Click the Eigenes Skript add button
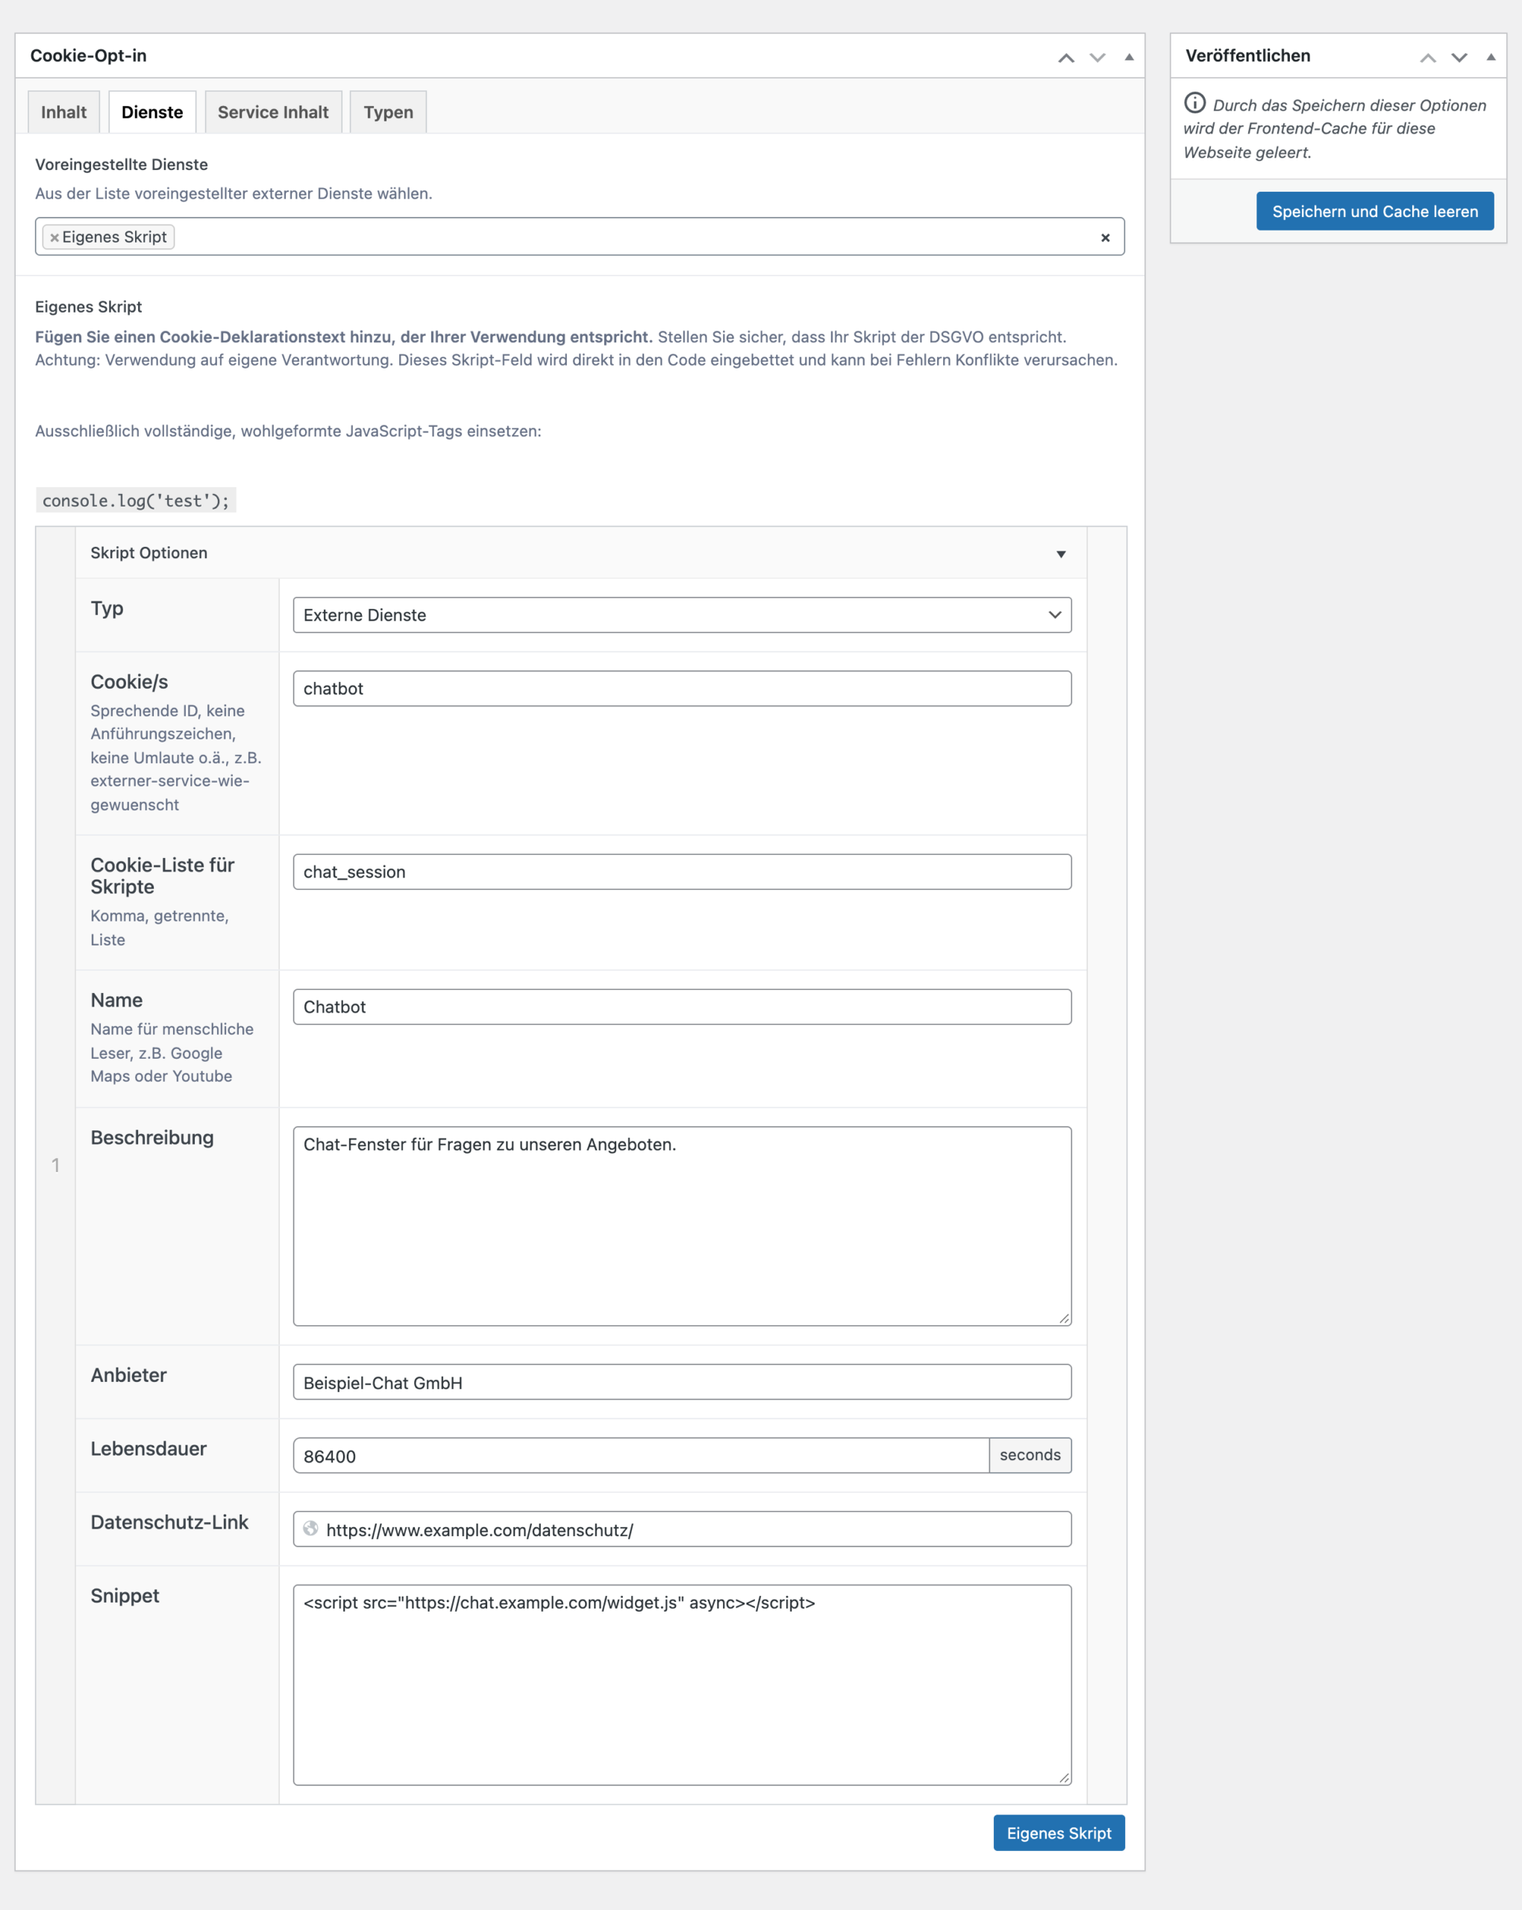The image size is (1522, 1910). (1059, 1833)
